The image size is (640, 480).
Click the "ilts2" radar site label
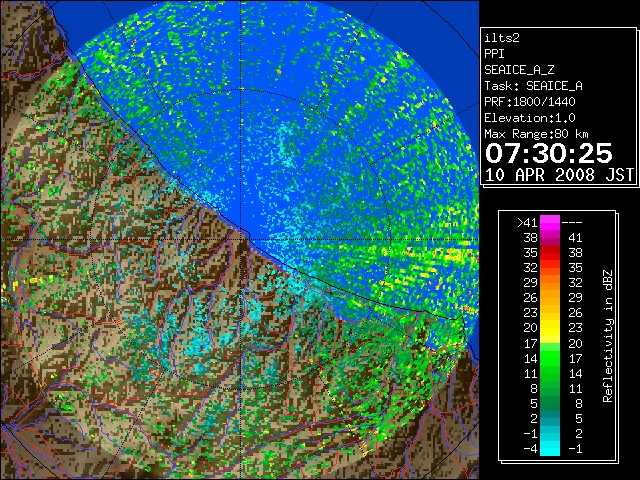pyautogui.click(x=502, y=38)
